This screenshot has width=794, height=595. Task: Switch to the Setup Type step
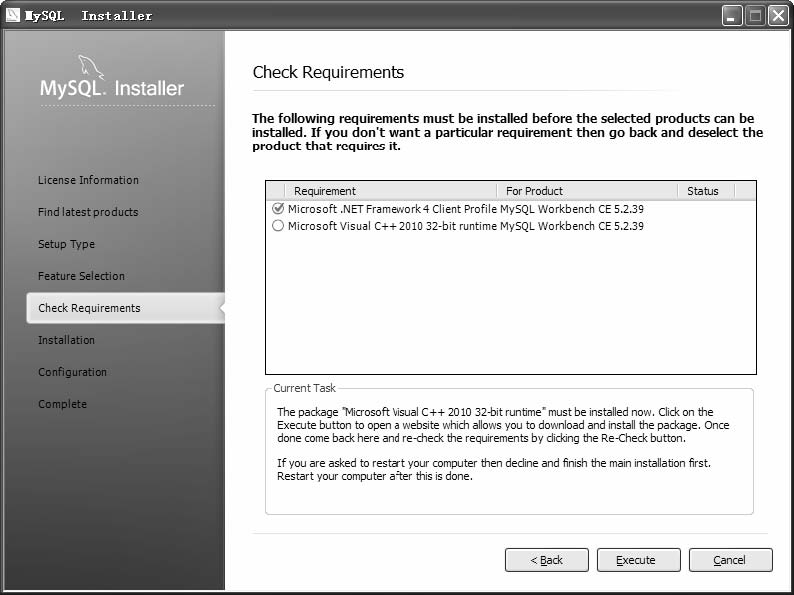tap(66, 244)
